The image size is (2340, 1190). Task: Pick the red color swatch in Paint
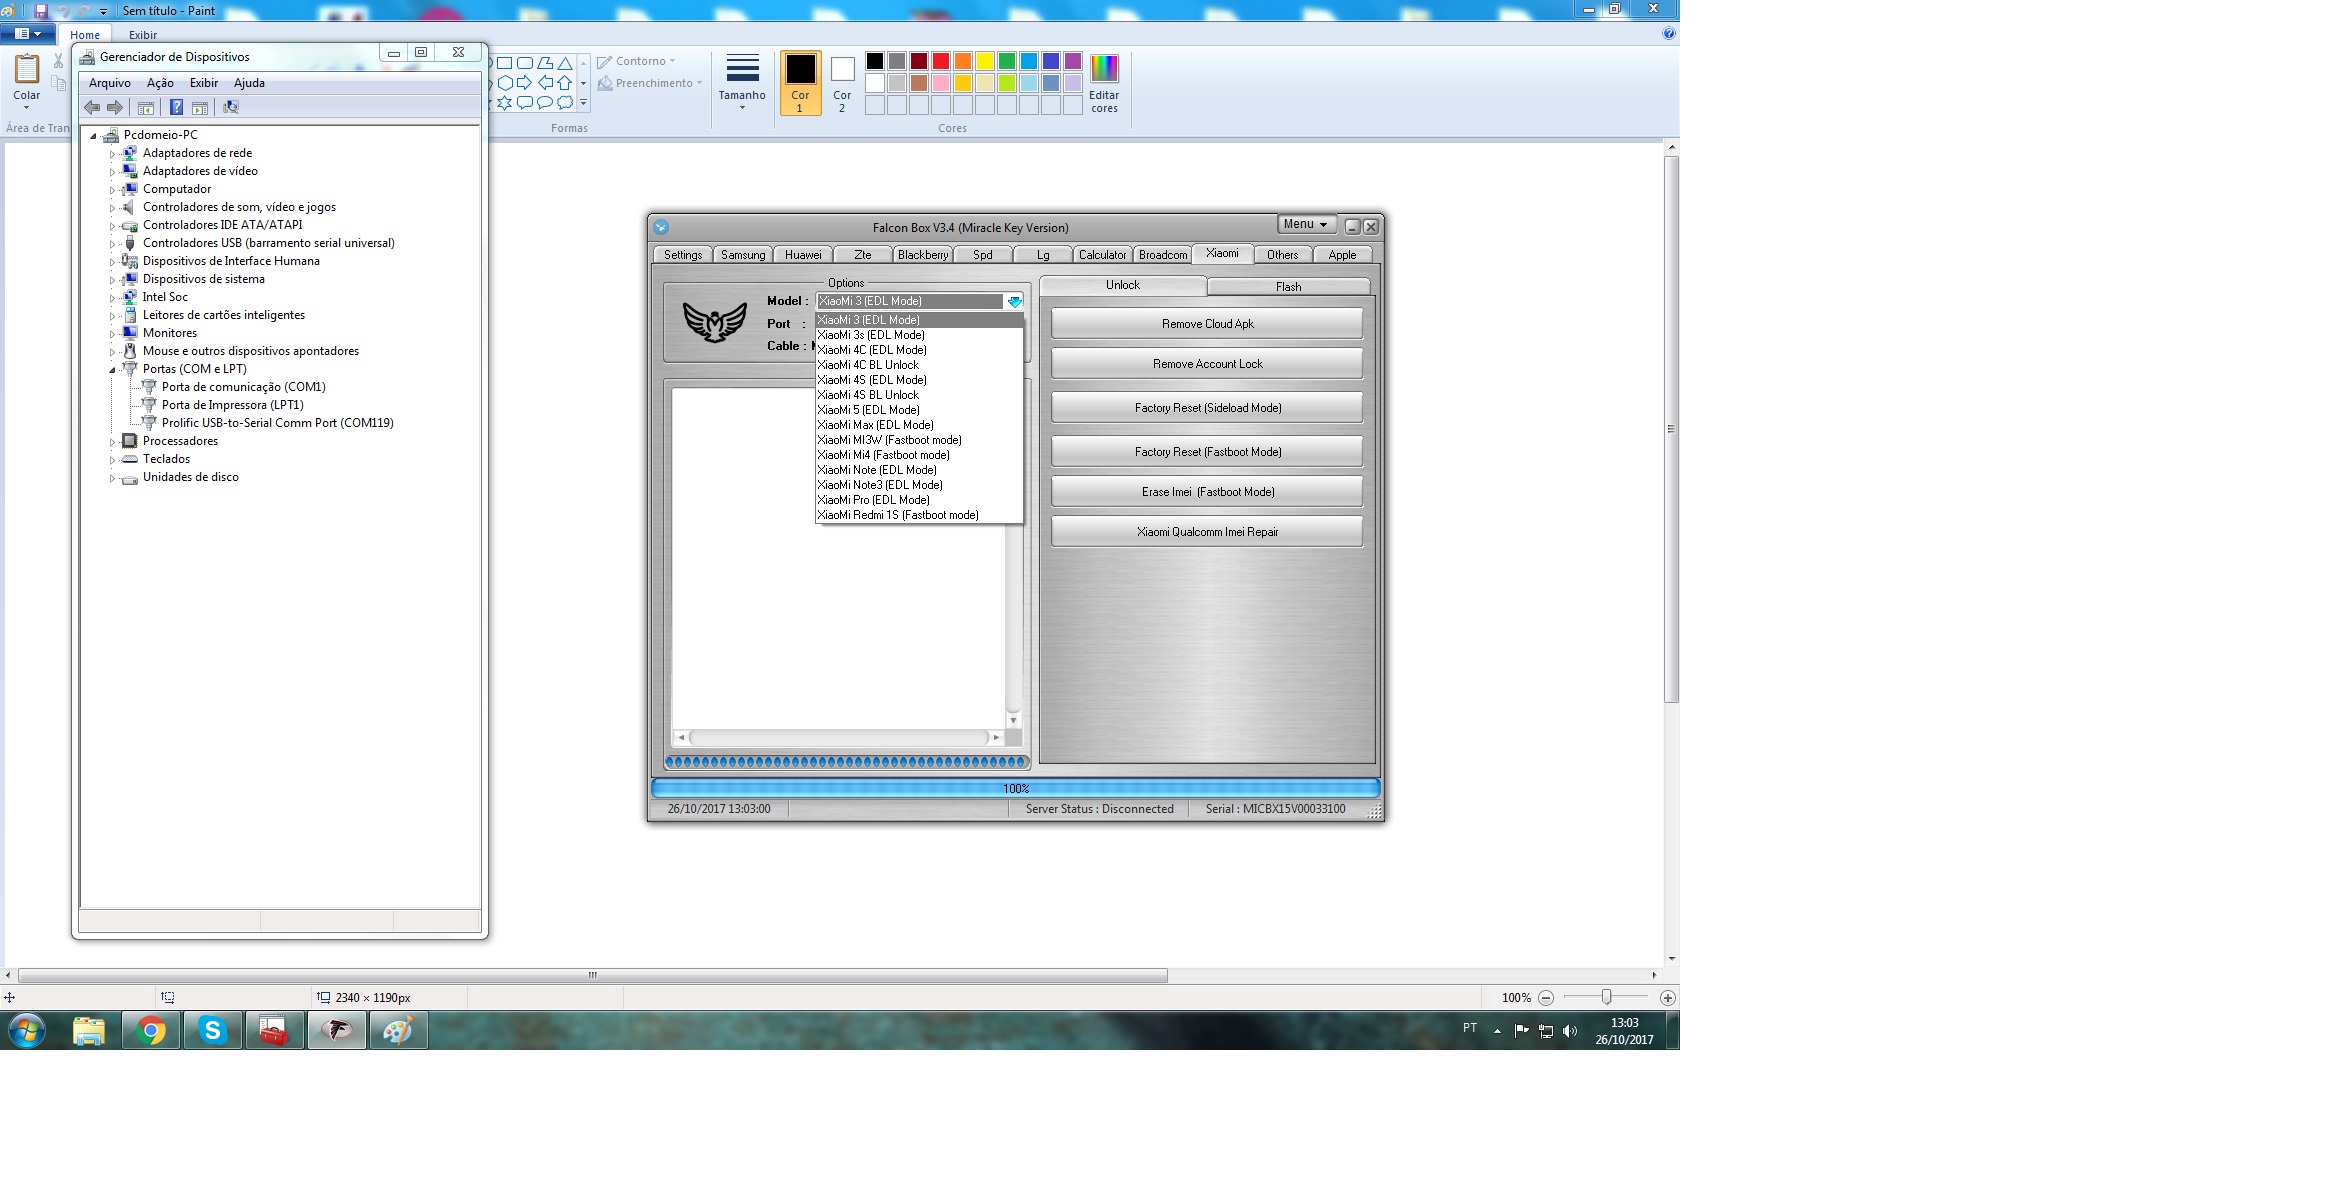(941, 61)
